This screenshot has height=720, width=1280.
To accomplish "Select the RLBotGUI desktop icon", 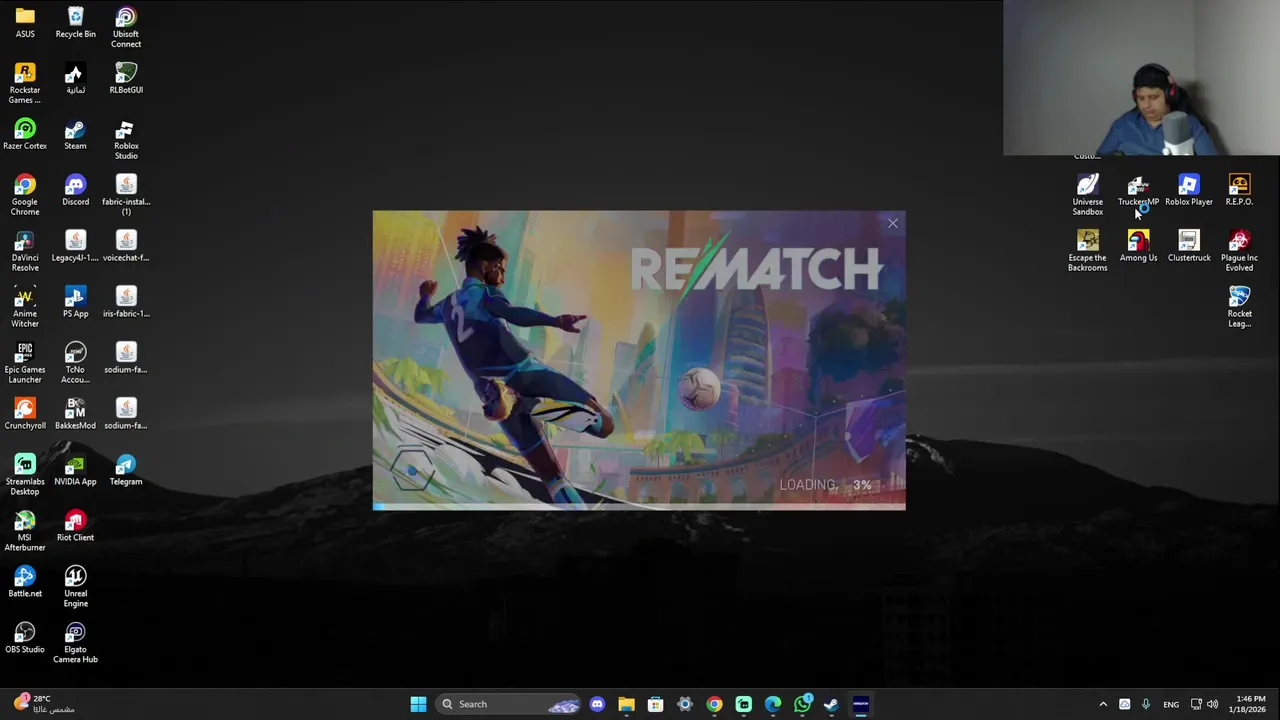I will [x=126, y=78].
